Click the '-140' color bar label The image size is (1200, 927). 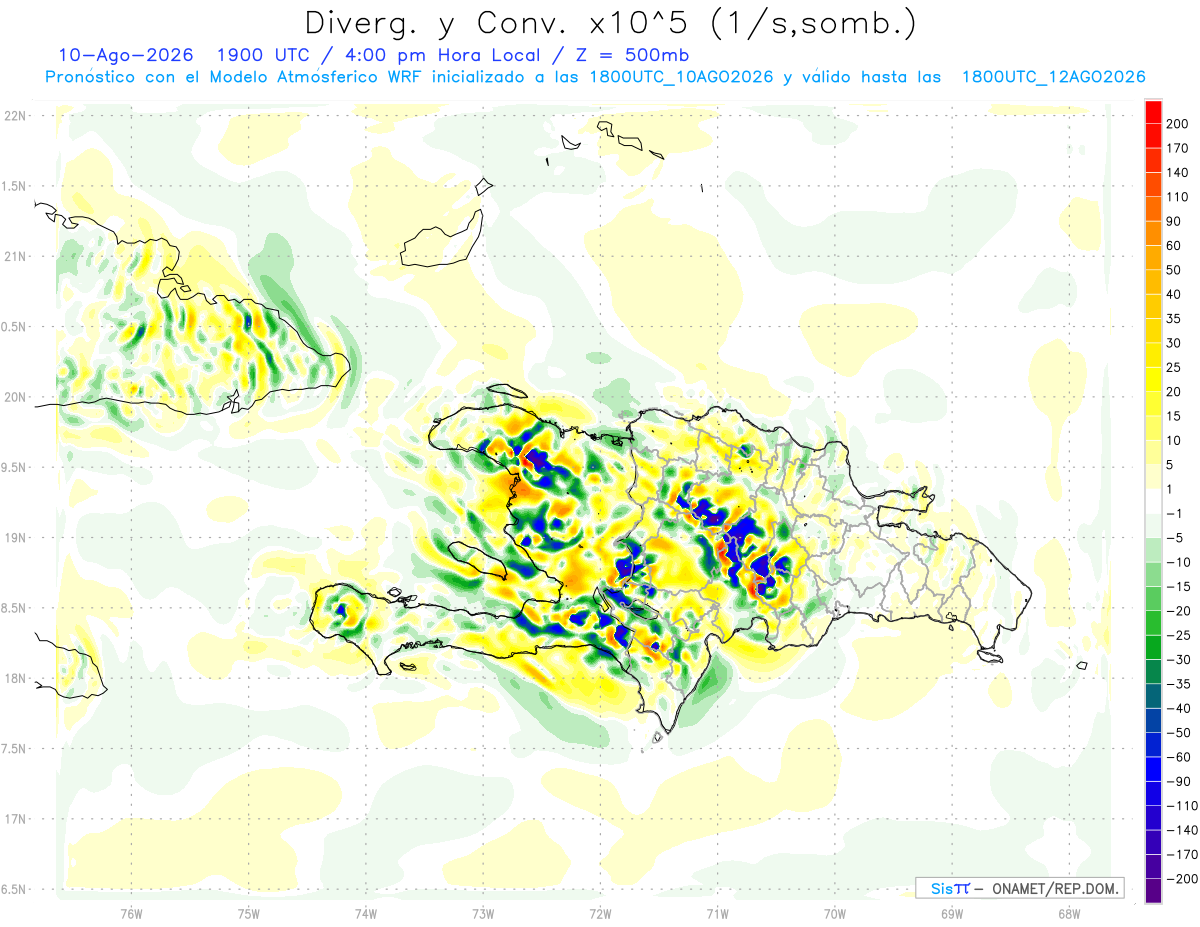pyautogui.click(x=1181, y=830)
